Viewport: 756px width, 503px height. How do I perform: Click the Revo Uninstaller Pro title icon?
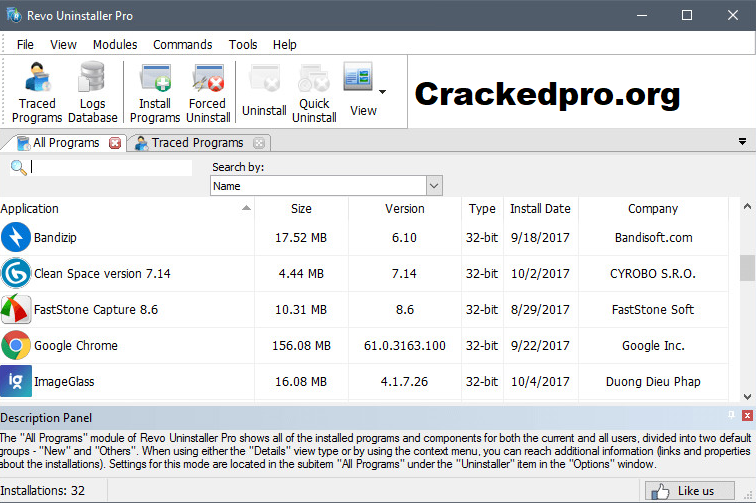coord(14,15)
